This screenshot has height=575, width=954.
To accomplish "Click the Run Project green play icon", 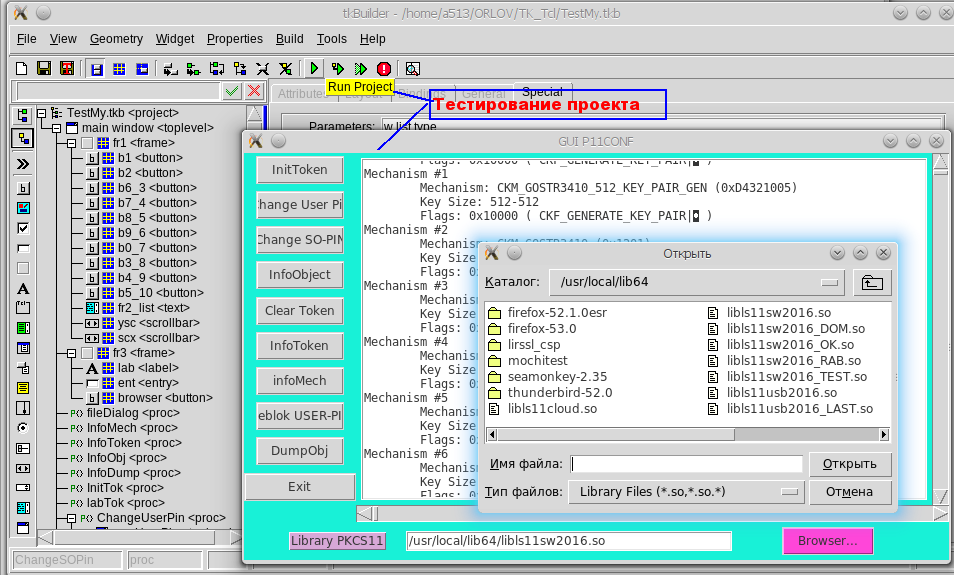I will point(314,68).
